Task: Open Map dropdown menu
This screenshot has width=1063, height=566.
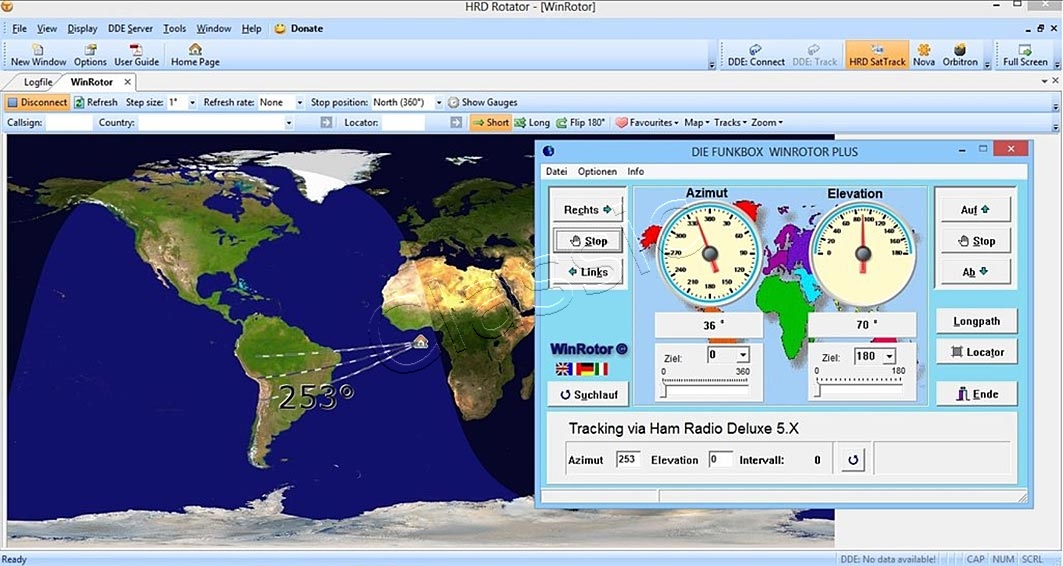Action: point(696,123)
